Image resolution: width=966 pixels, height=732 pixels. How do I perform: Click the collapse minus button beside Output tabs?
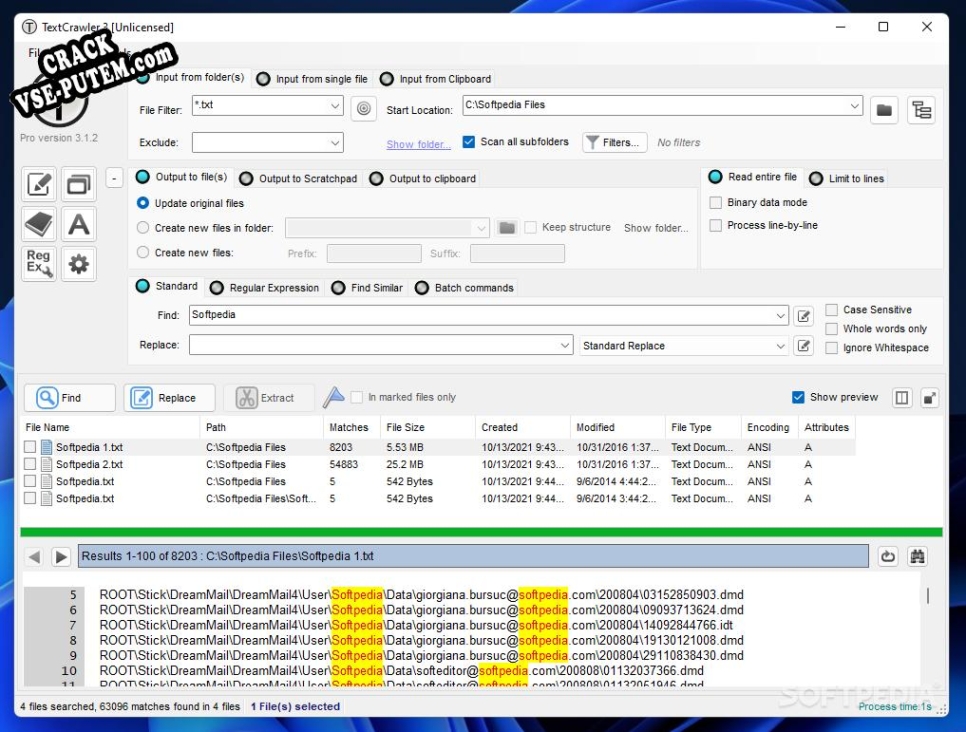[x=114, y=179]
